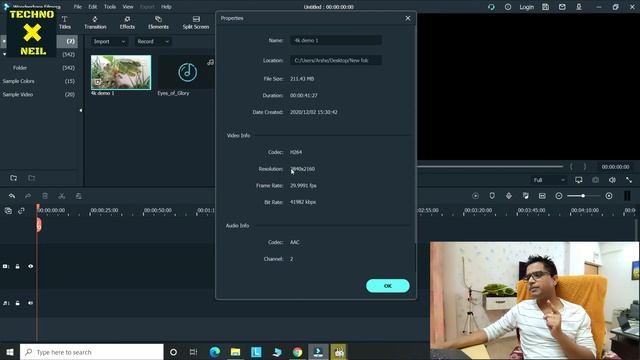The width and height of the screenshot is (640, 360).
Task: Zoom in timeline with plus icon
Action: click(609, 196)
